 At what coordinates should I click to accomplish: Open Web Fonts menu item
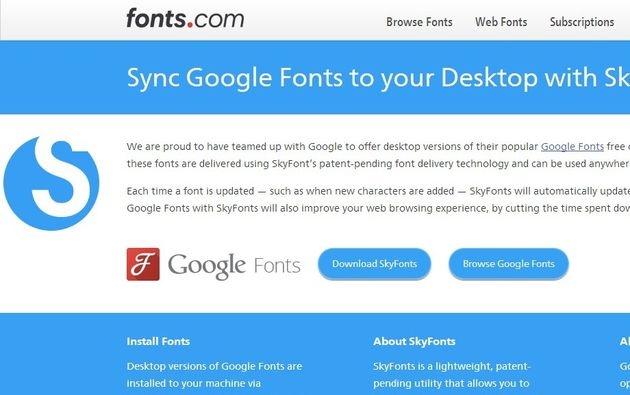501,22
